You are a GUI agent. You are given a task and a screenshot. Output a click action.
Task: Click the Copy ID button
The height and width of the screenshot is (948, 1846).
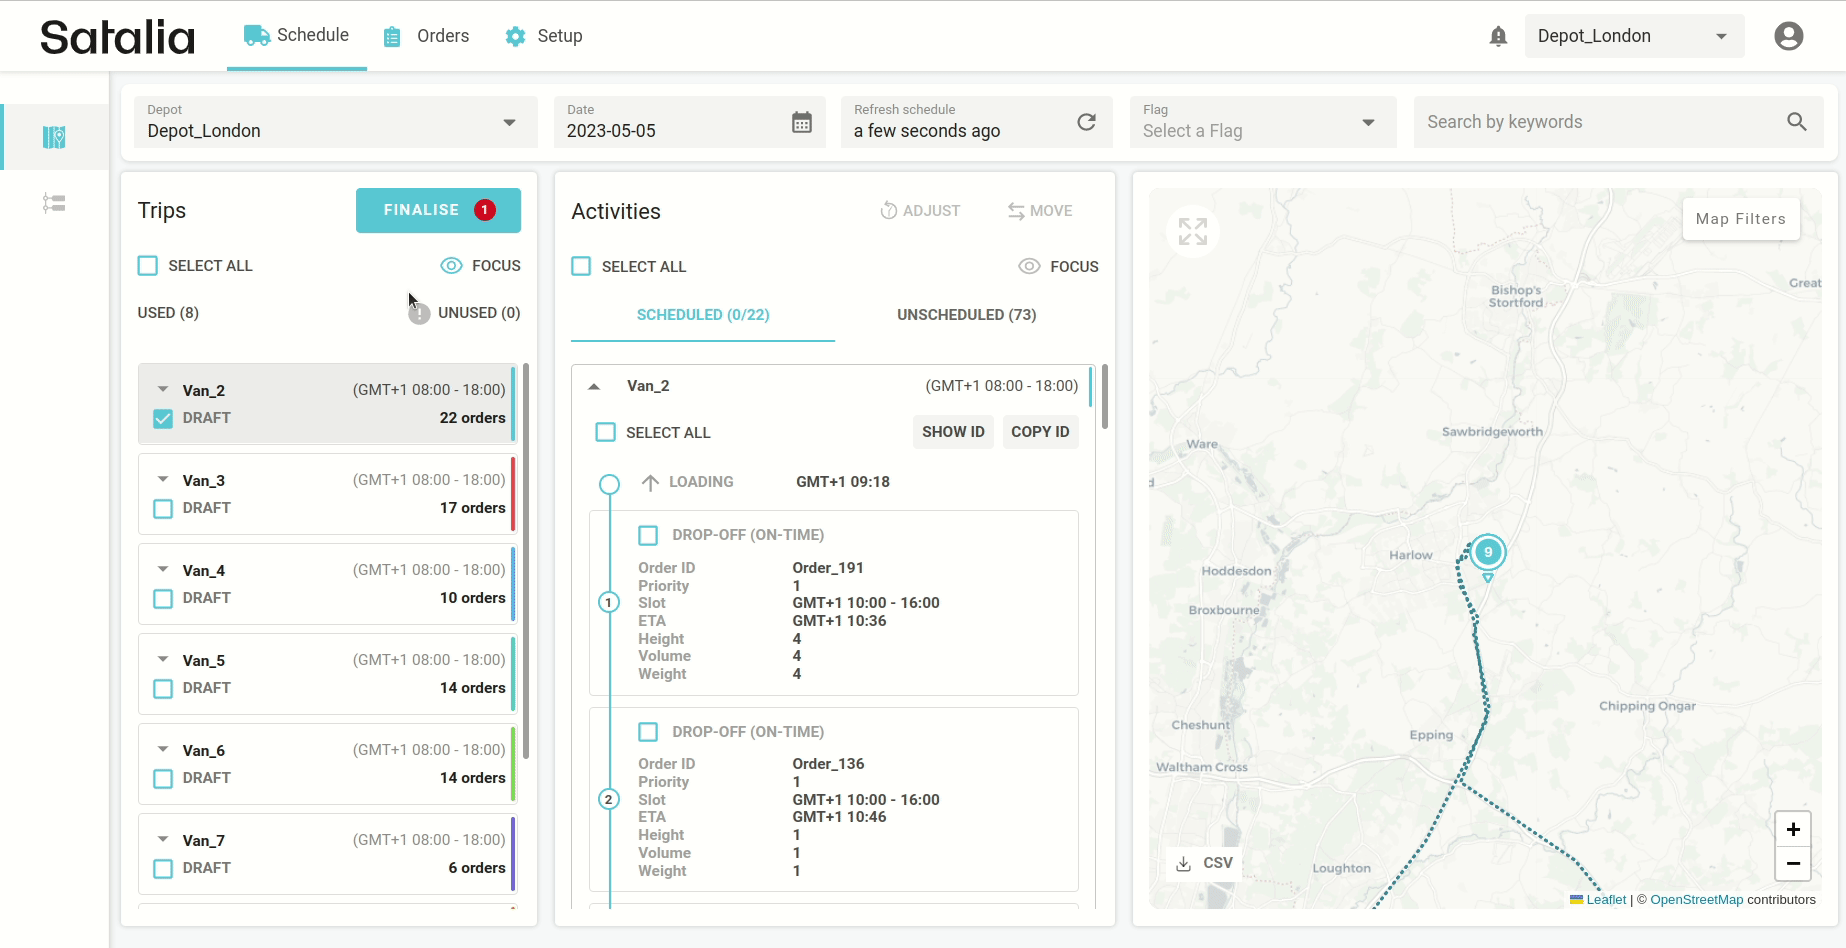point(1039,432)
